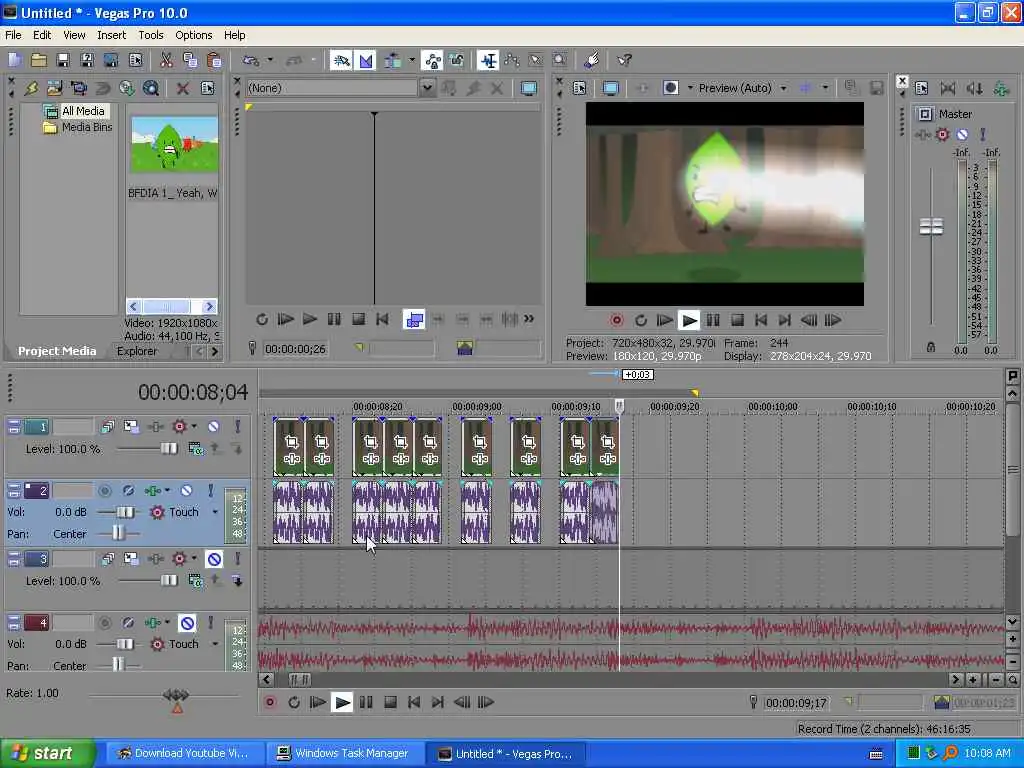1024x768 pixels.
Task: Open the Preview (Auto) quality dropdown
Action: click(x=783, y=88)
